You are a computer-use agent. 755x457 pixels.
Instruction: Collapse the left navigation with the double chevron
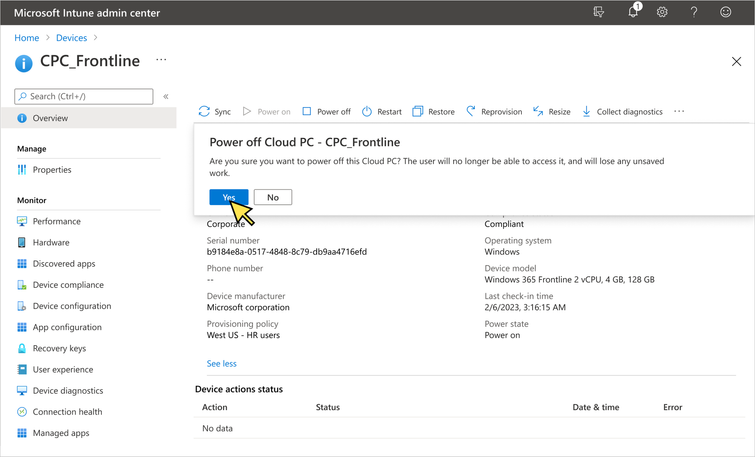[x=166, y=96]
